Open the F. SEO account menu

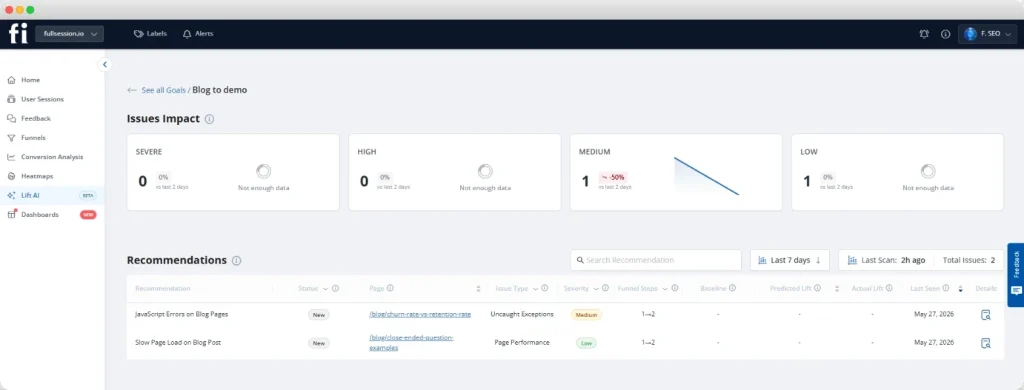(987, 33)
